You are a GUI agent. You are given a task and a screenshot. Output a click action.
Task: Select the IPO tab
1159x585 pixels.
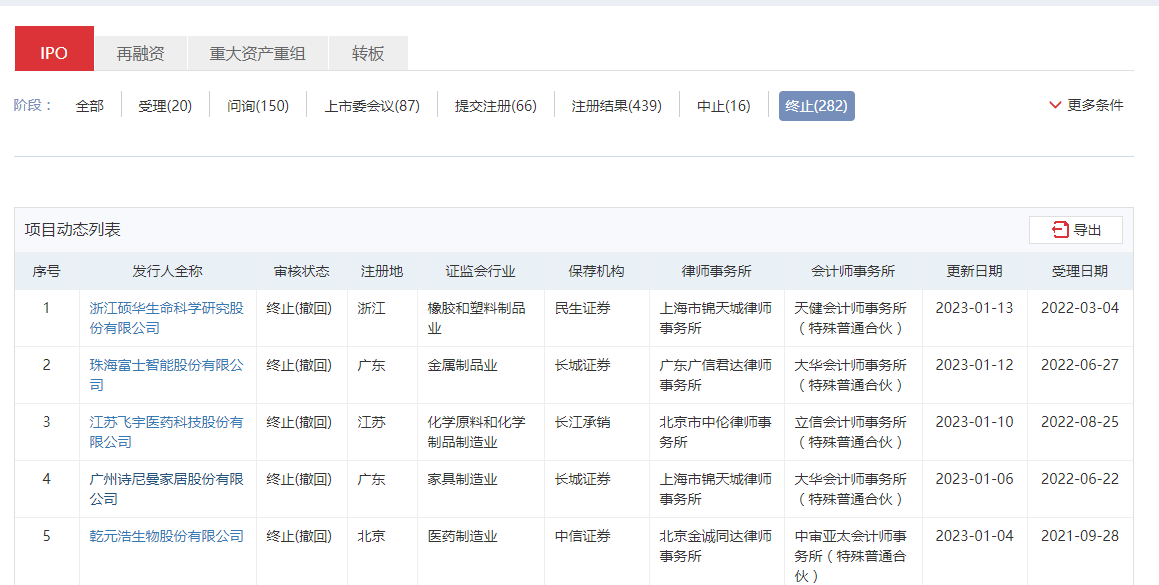[54, 54]
